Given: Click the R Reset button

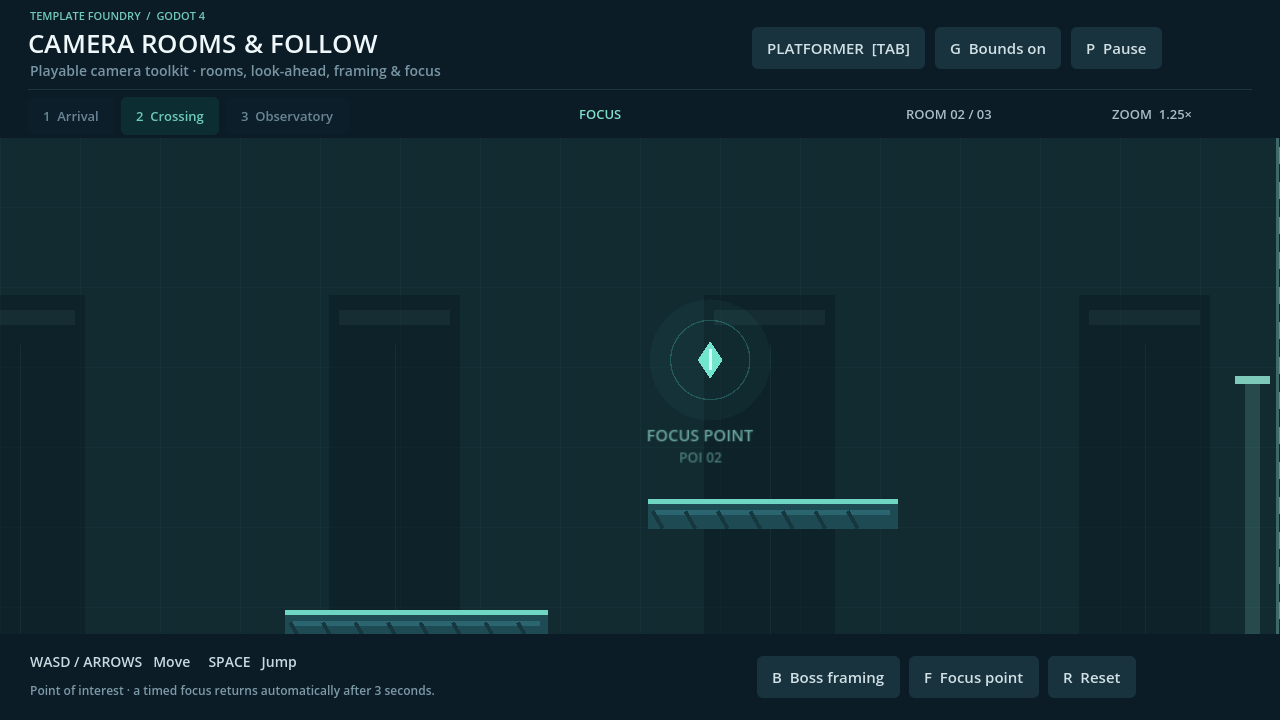Looking at the screenshot, I should [x=1092, y=677].
